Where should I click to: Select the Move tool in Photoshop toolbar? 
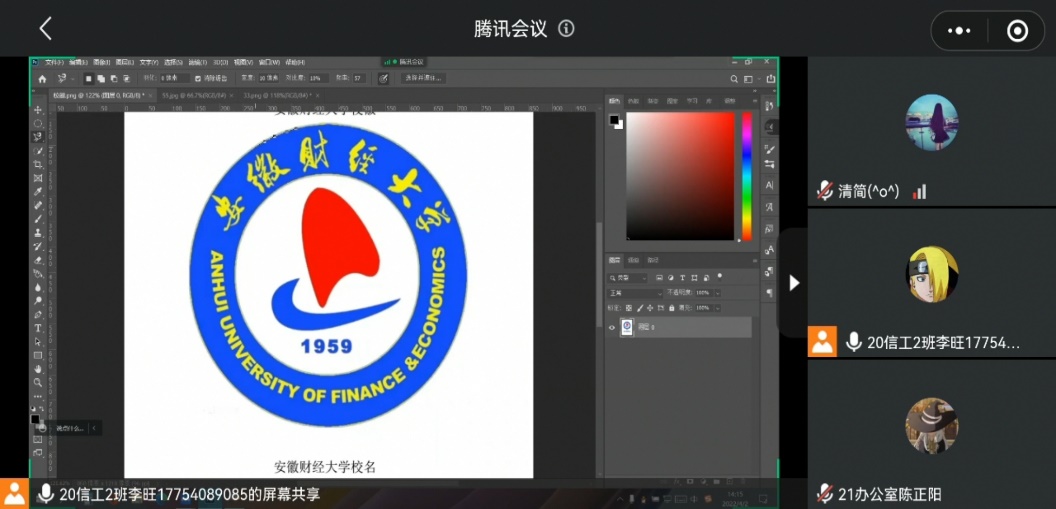38,110
